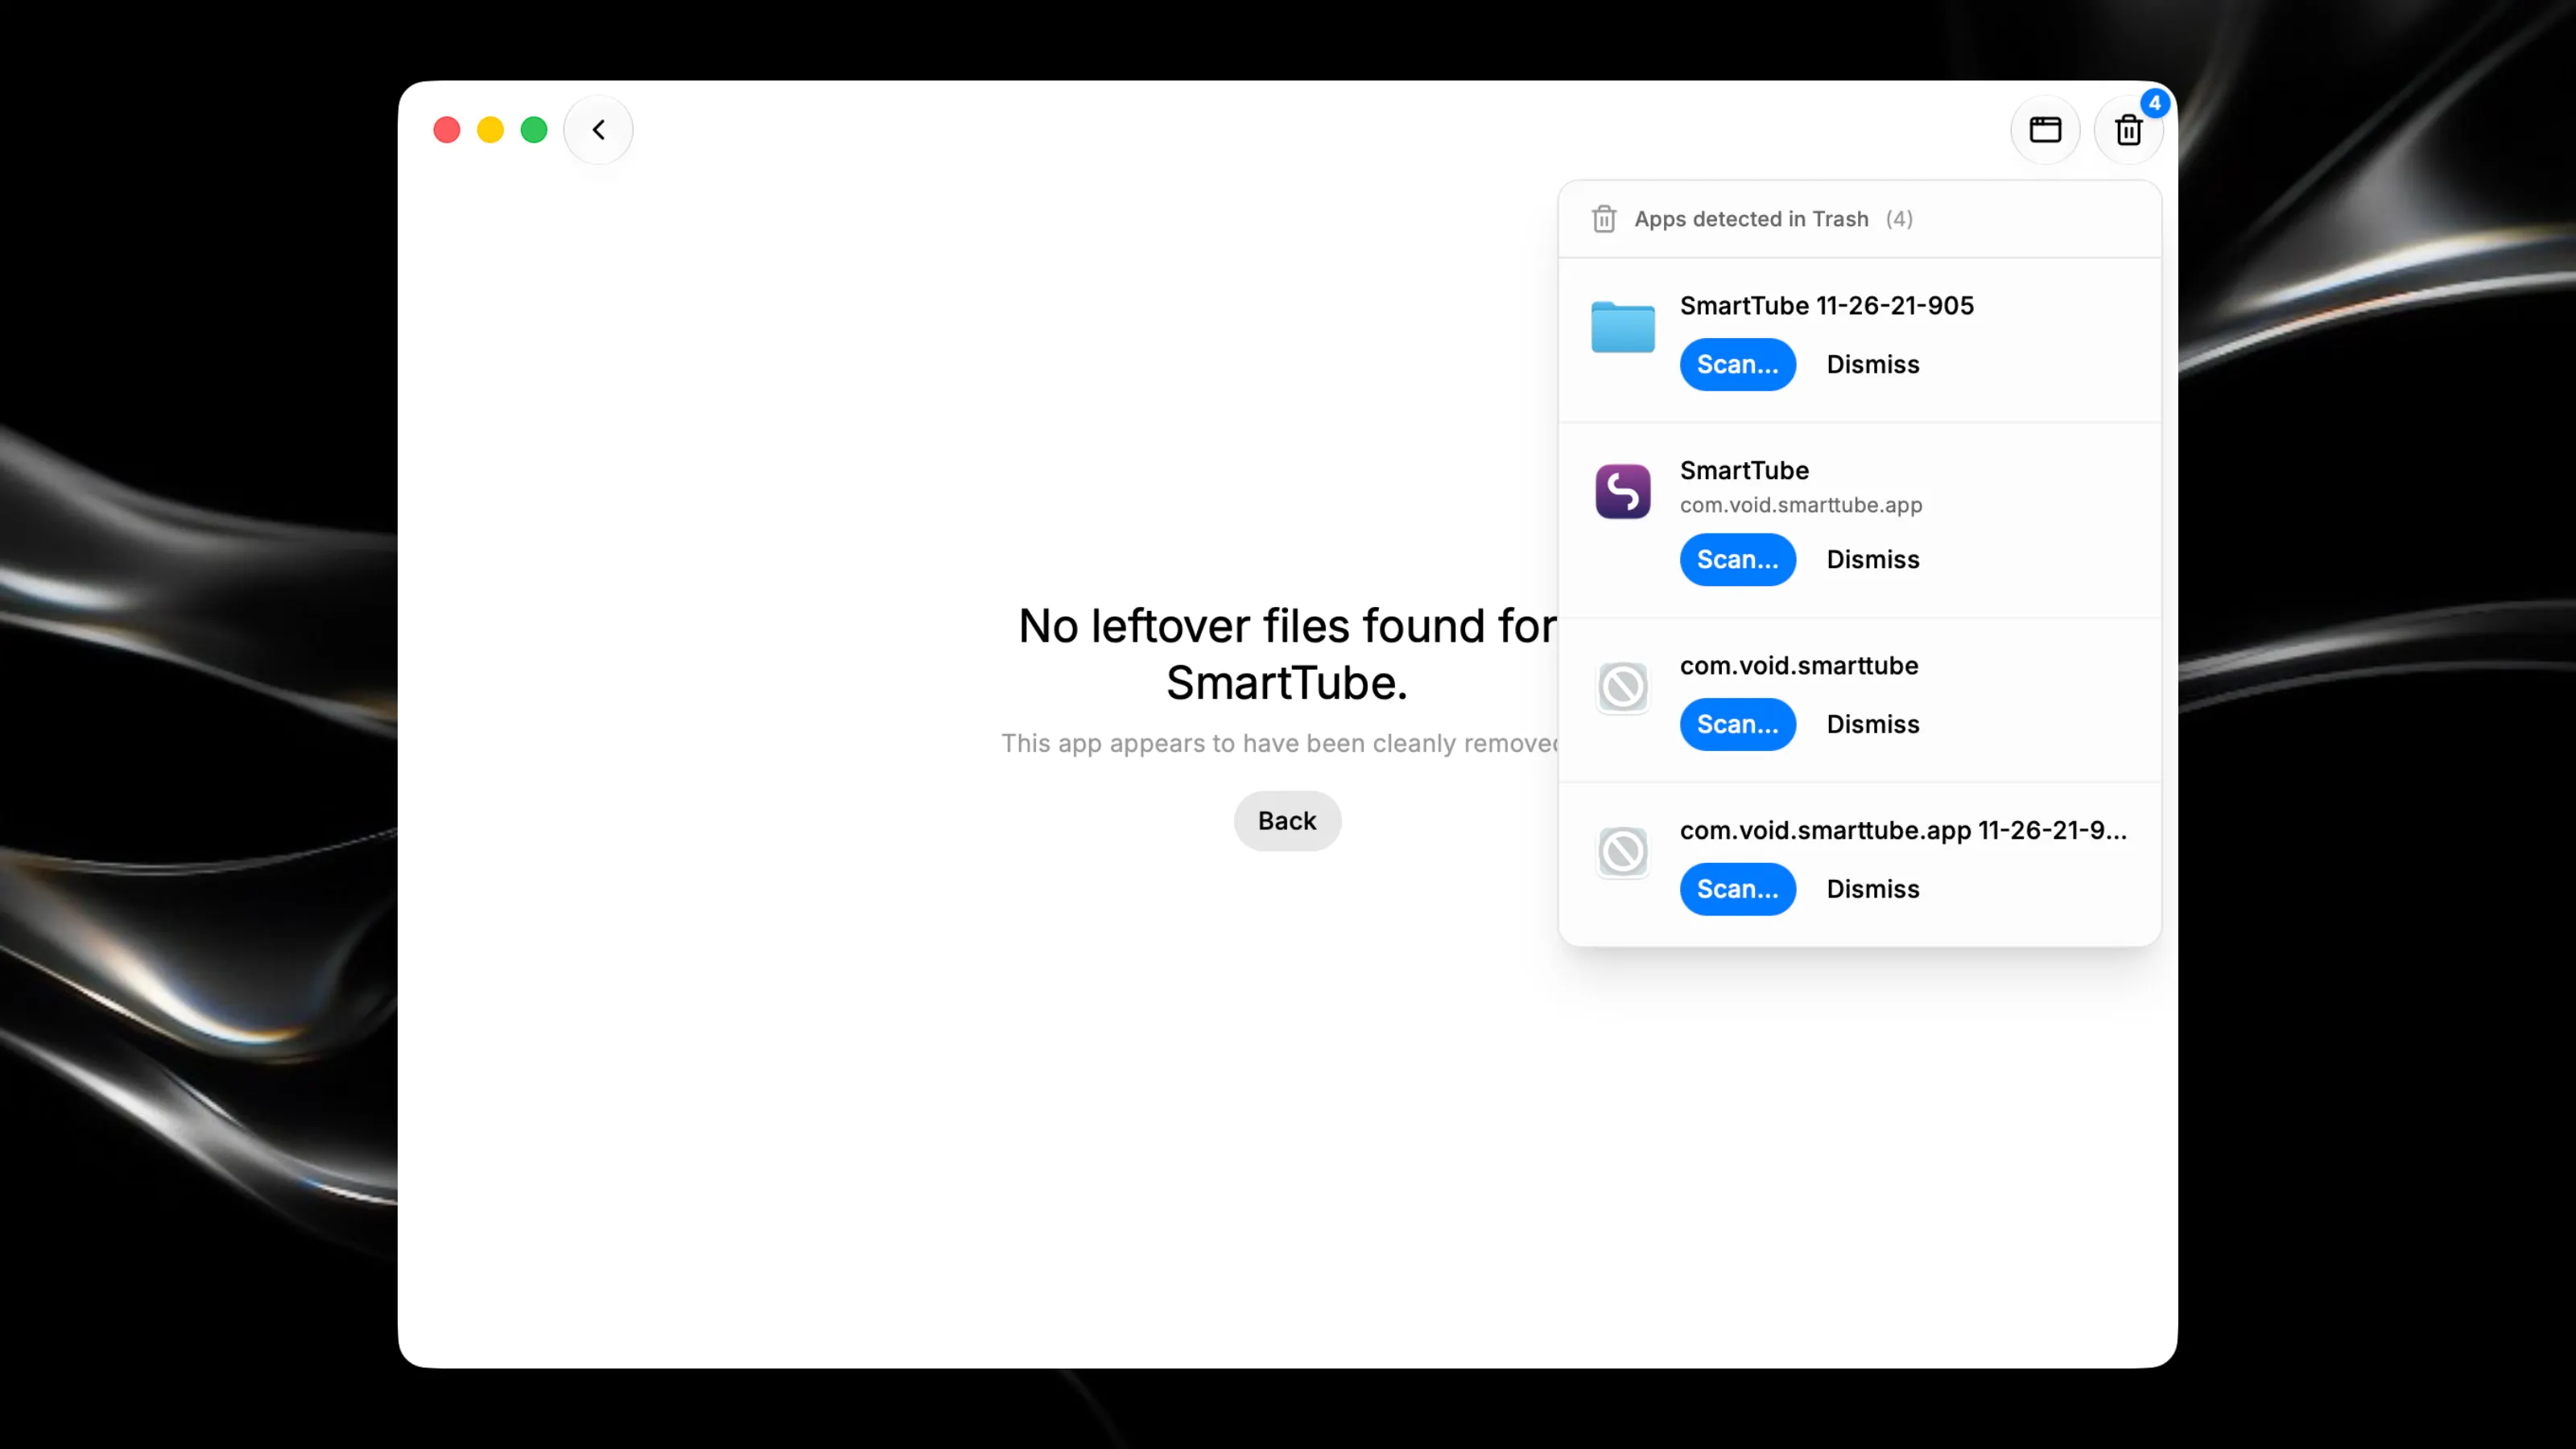Click the com.void.smarttube.app 11-26-21-9... placeholder icon
2576x1449 pixels.
coord(1623,852)
